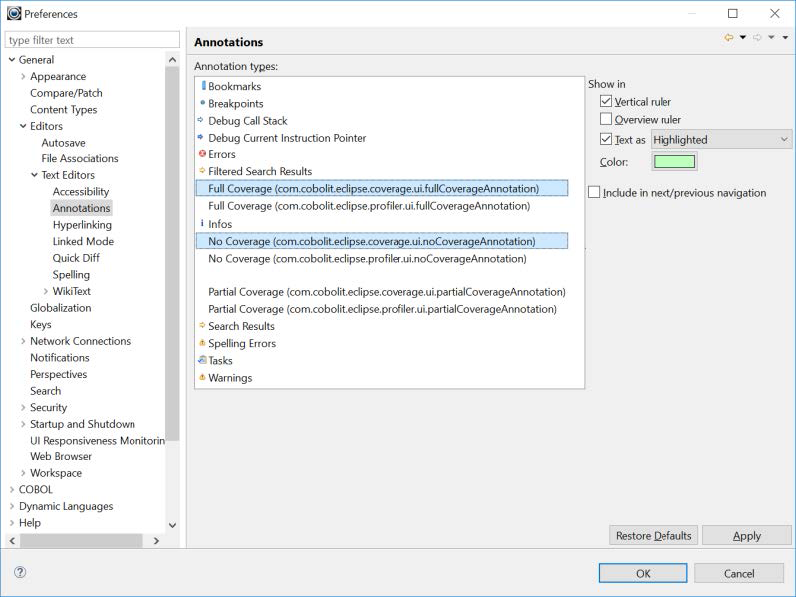796x597 pixels.
Task: Expand the Startup and Shutdown node
Action: (23, 424)
